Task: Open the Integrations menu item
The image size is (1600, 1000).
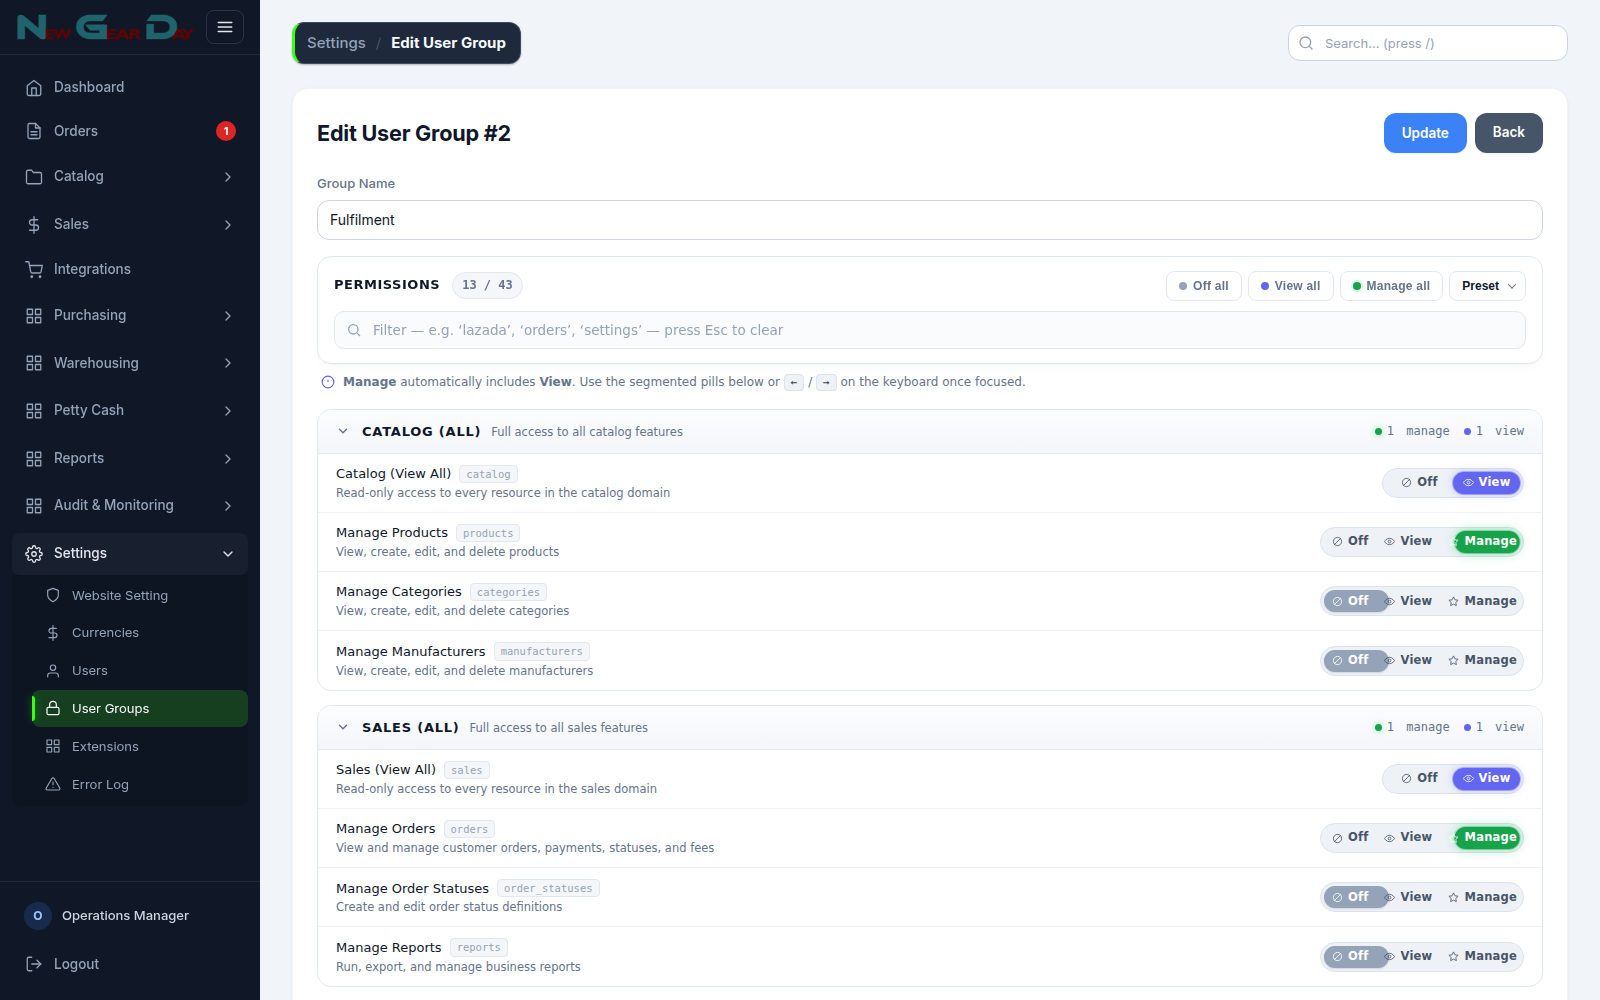Action: tap(130, 269)
